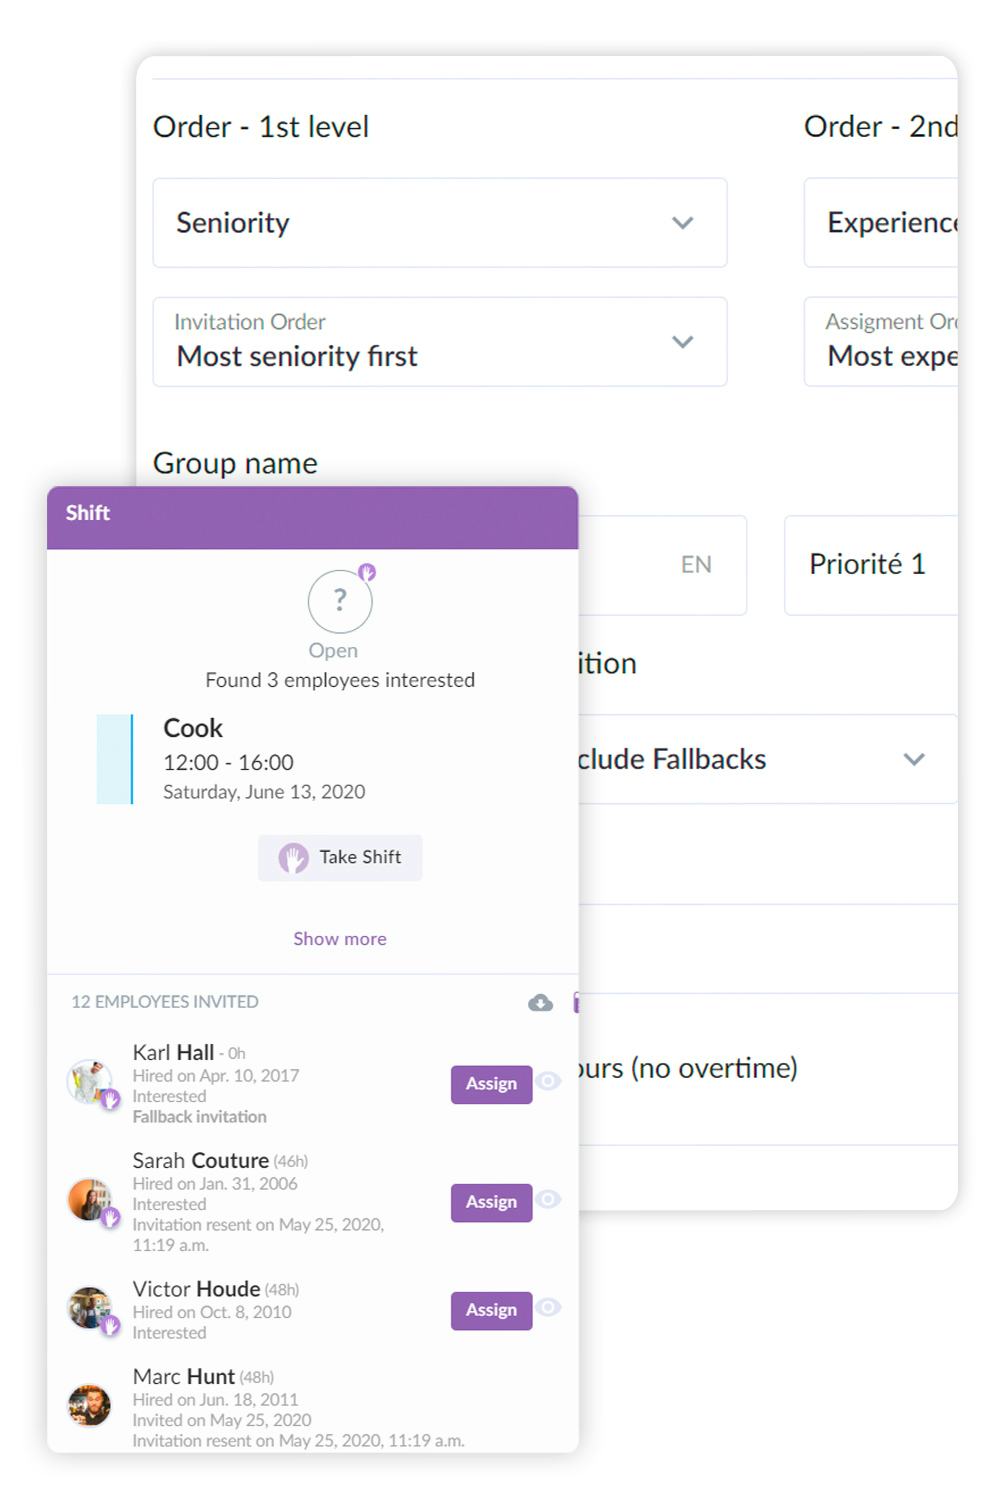1000x1500 pixels.
Task: Click the open shift question mark icon
Action: click(340, 601)
